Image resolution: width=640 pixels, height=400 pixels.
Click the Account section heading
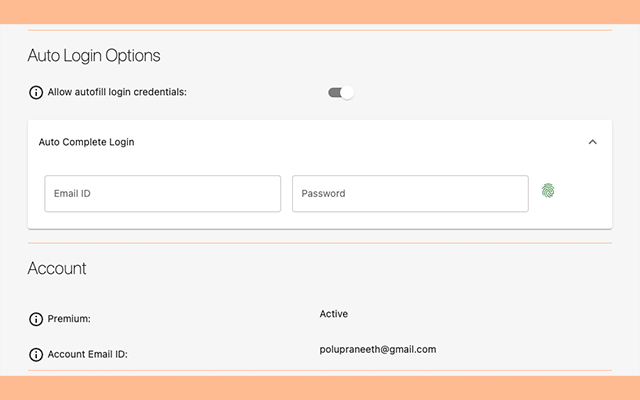57,268
